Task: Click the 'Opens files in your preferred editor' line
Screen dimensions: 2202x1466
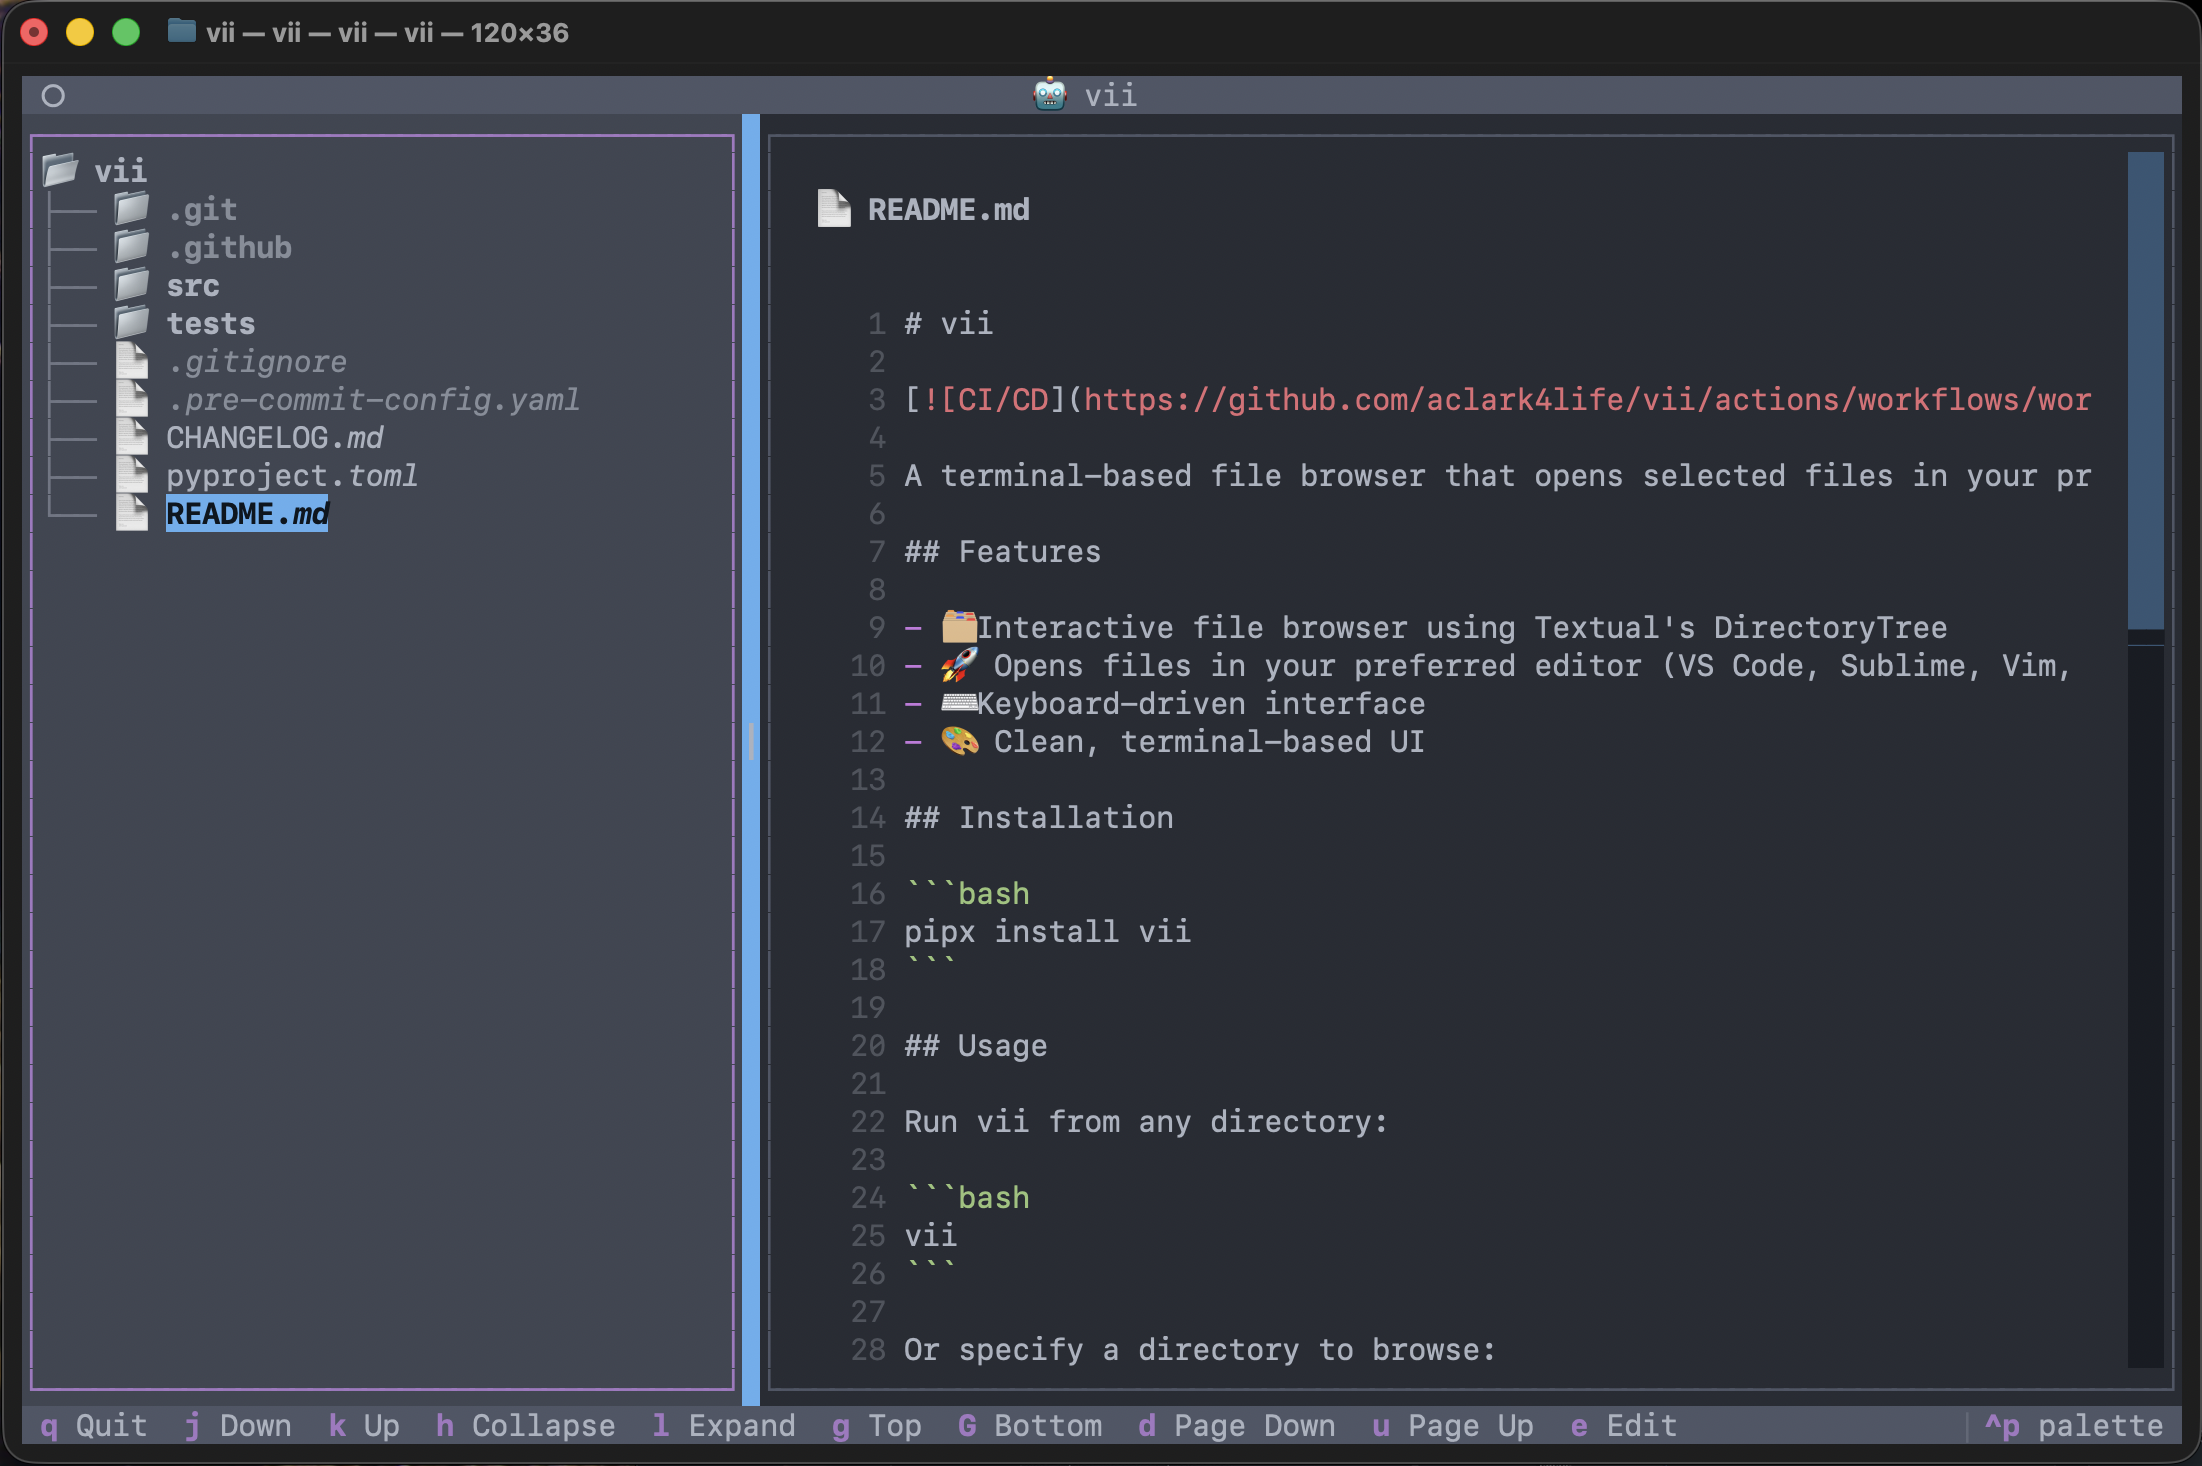Action: [x=1531, y=665]
